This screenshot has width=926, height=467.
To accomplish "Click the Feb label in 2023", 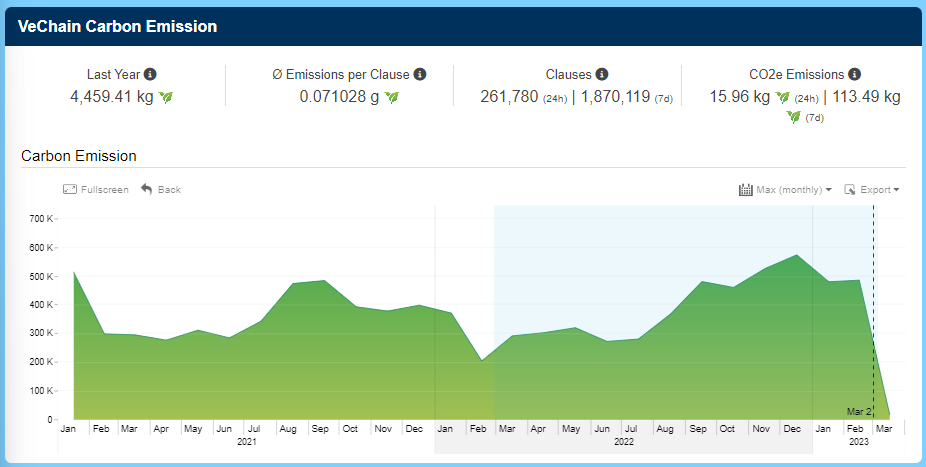I will coord(855,429).
